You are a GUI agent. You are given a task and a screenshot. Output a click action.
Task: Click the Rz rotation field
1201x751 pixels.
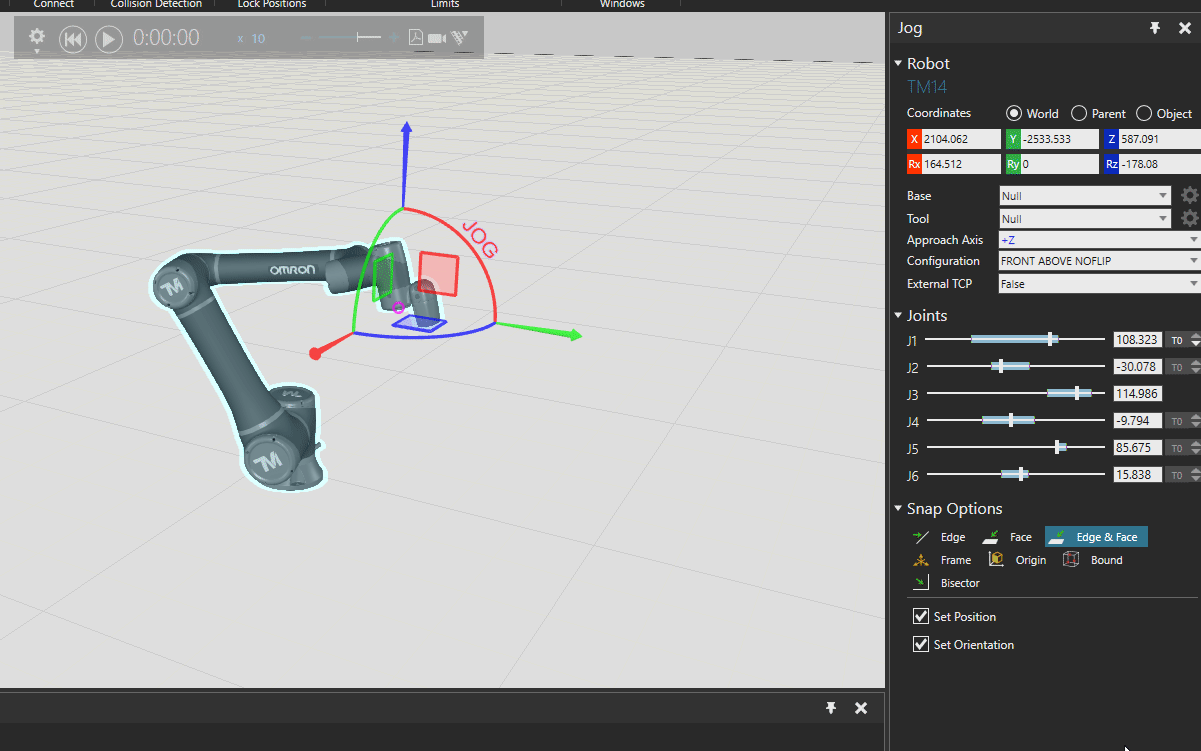tap(1161, 164)
